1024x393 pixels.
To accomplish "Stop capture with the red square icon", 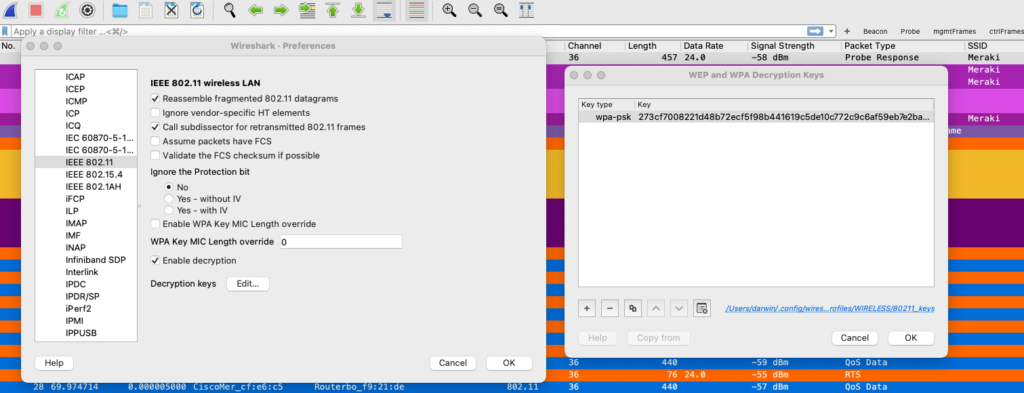I will pos(36,10).
